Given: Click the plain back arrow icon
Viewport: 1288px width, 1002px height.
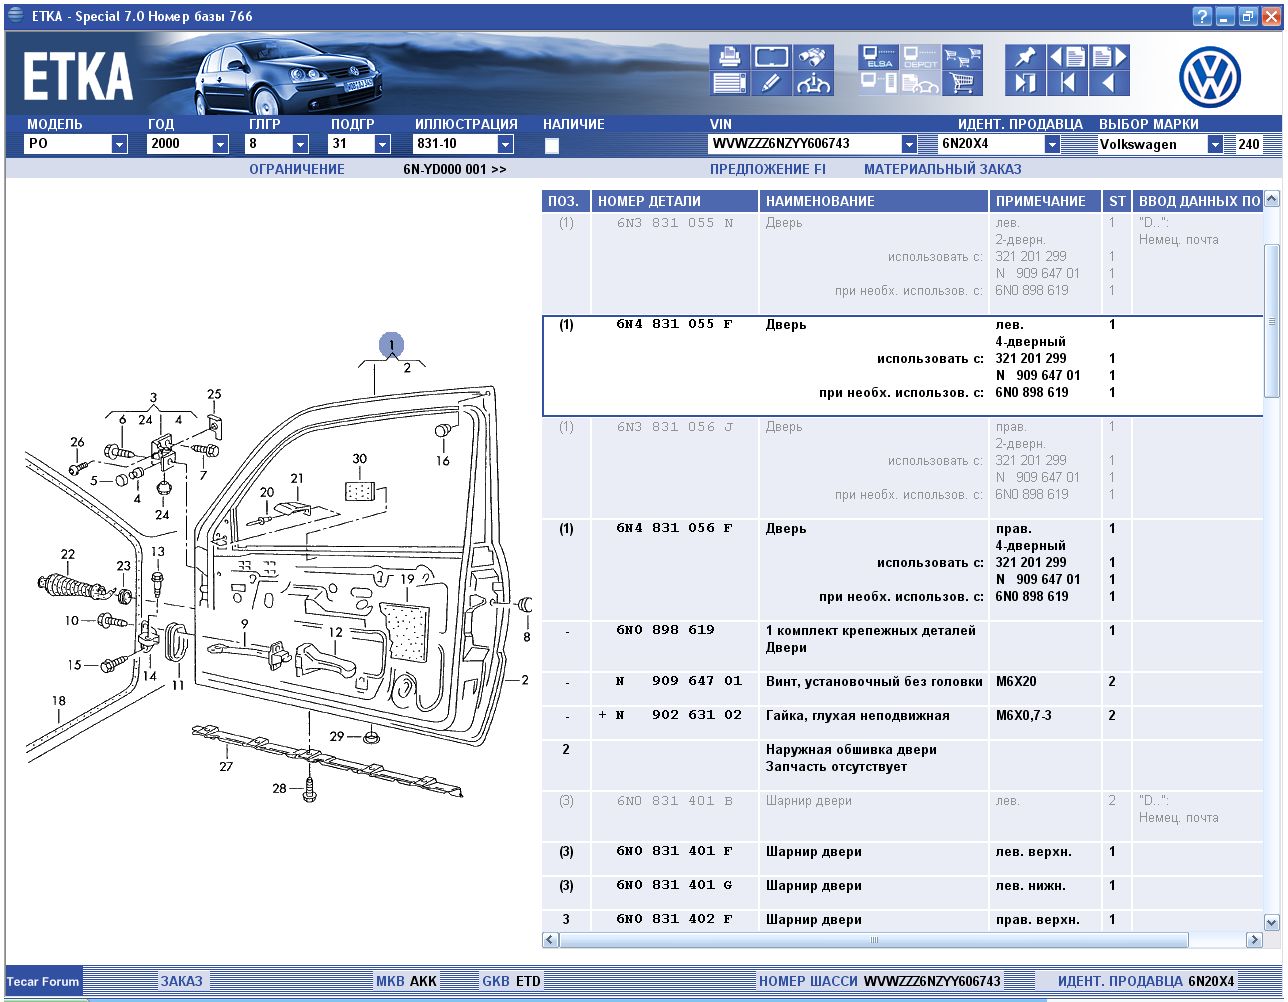Looking at the screenshot, I should tap(1110, 83).
